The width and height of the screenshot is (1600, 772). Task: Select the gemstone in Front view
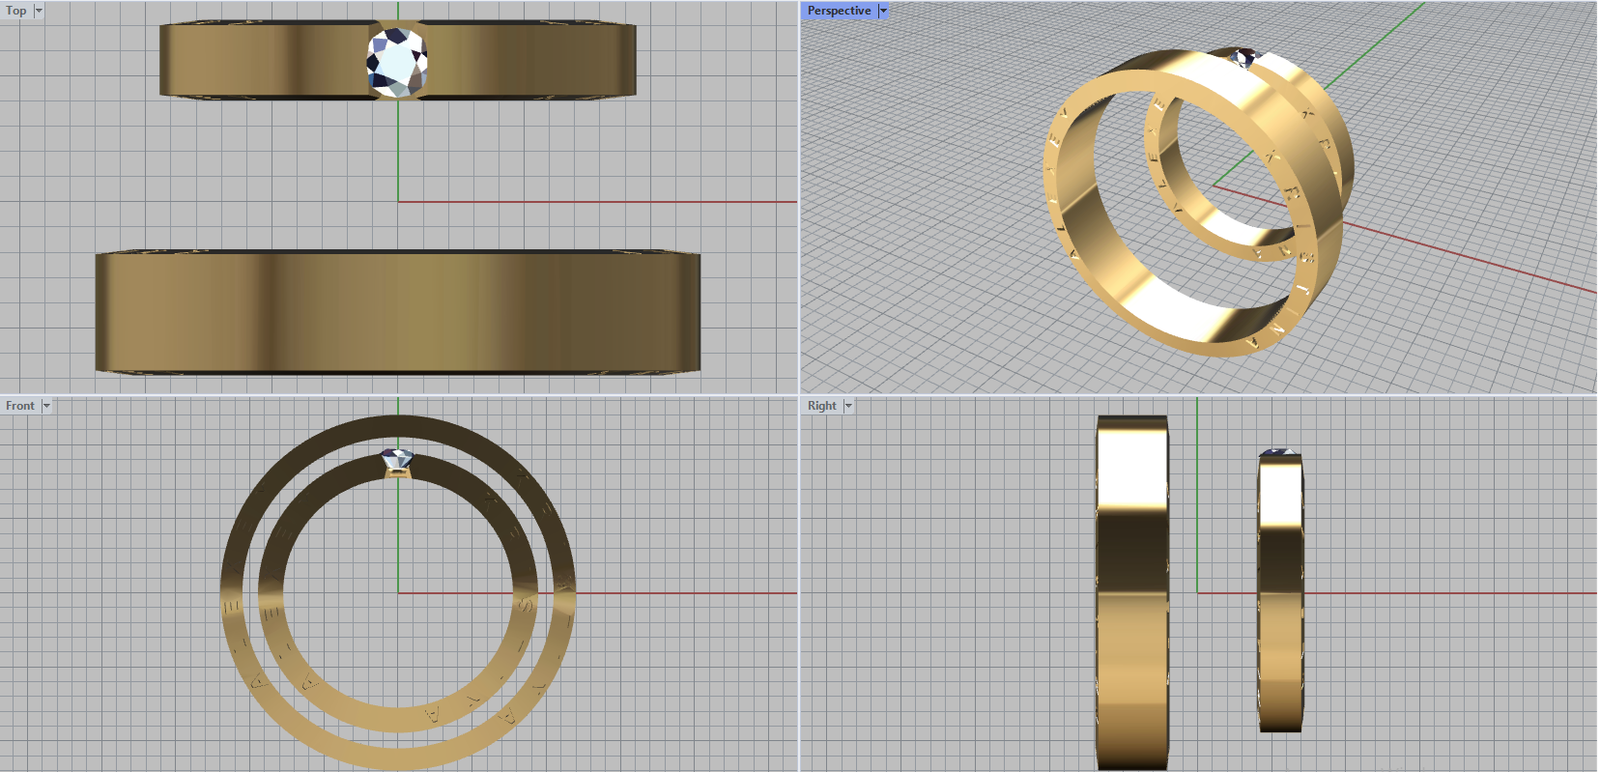point(397,460)
